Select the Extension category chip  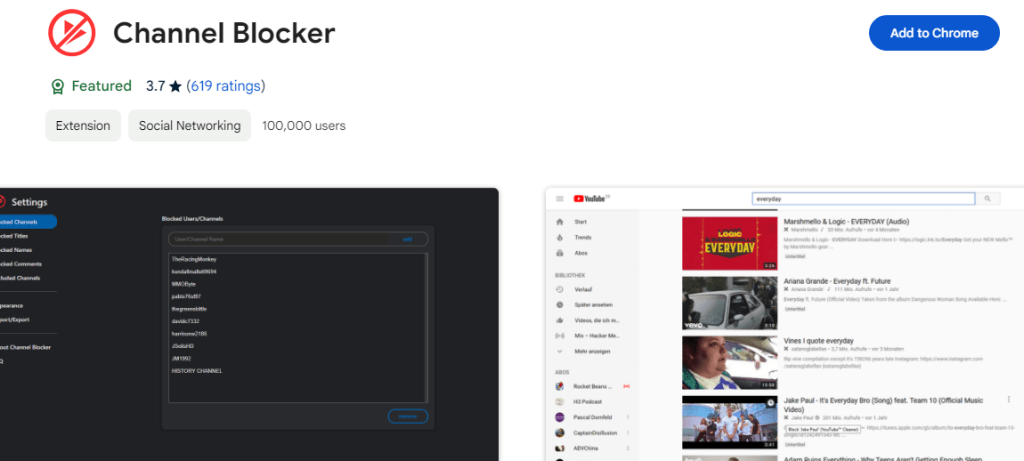click(x=83, y=125)
